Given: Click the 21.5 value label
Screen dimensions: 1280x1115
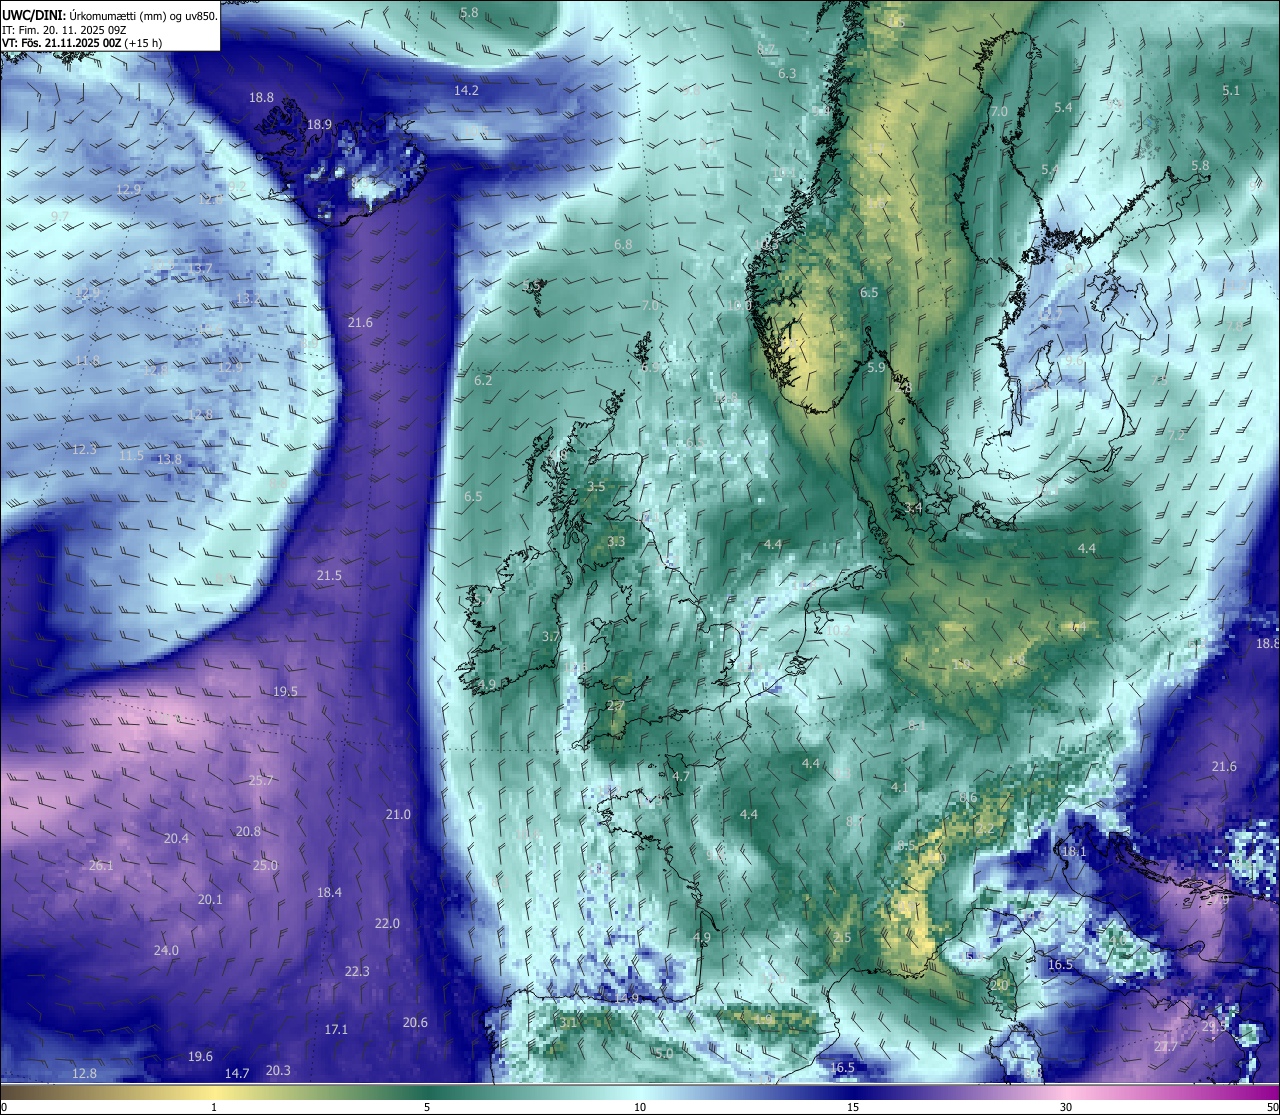Looking at the screenshot, I should [329, 576].
